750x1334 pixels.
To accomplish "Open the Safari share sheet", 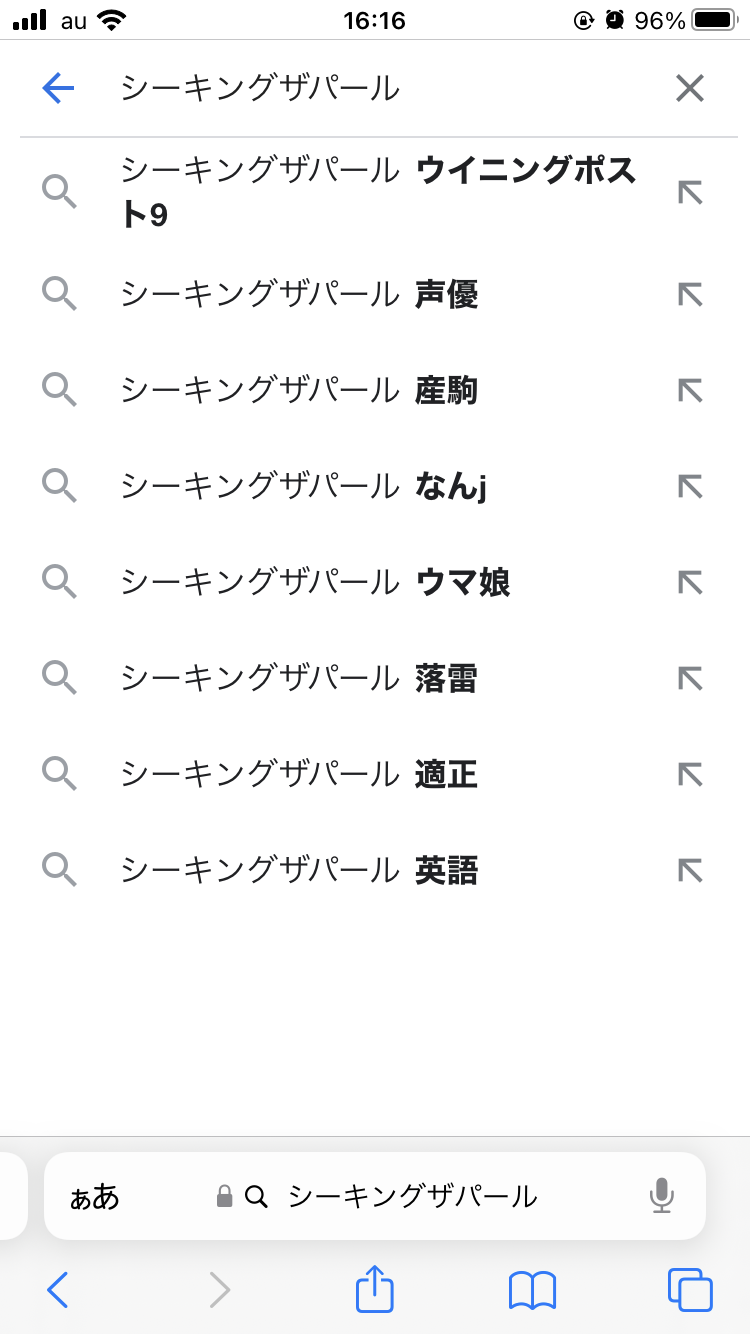I will (375, 1289).
